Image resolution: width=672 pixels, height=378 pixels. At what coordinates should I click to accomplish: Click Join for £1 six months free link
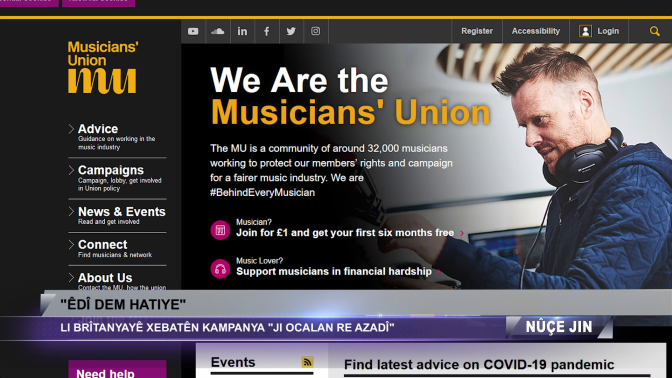345,233
